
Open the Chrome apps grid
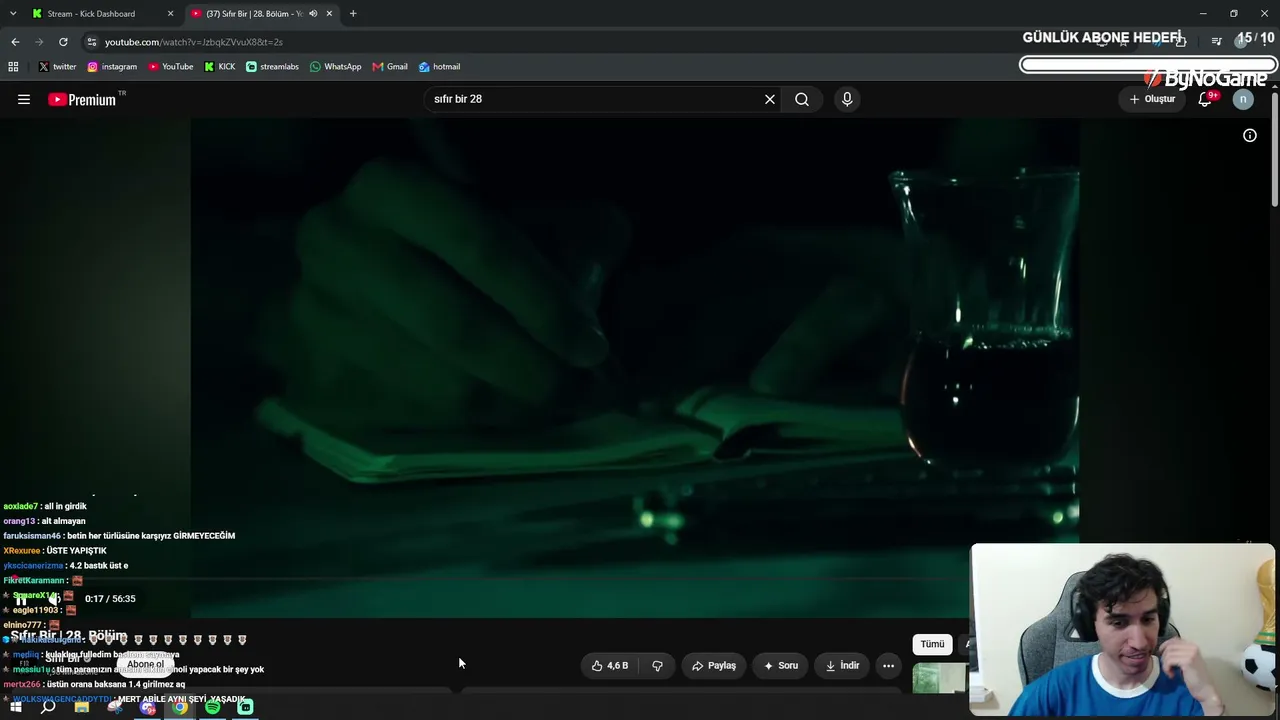pos(13,67)
